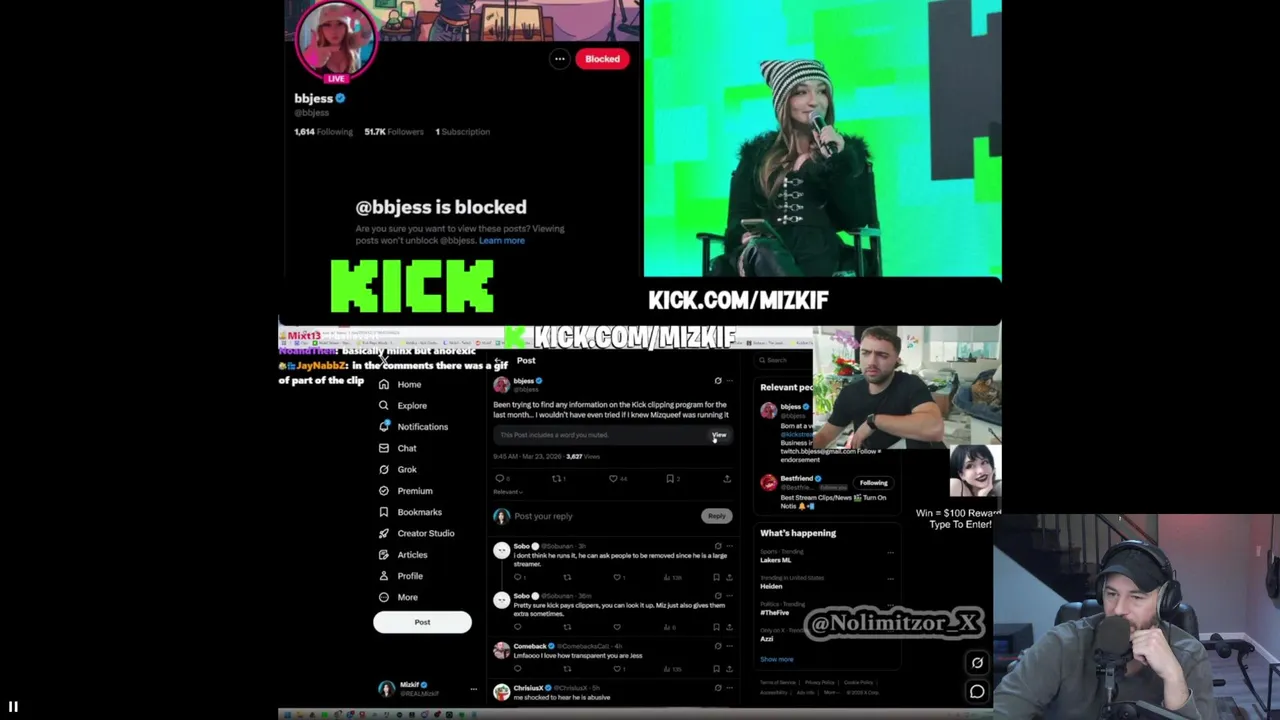Open the #TheFive trending topic
Screen dimensions: 1280x720
click(x=775, y=613)
